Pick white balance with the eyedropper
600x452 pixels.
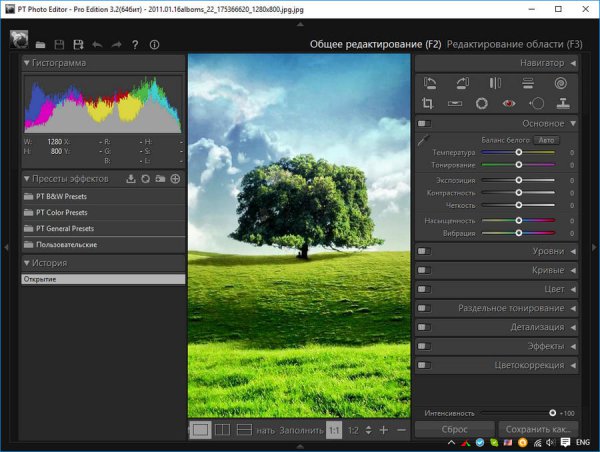pyautogui.click(x=424, y=140)
